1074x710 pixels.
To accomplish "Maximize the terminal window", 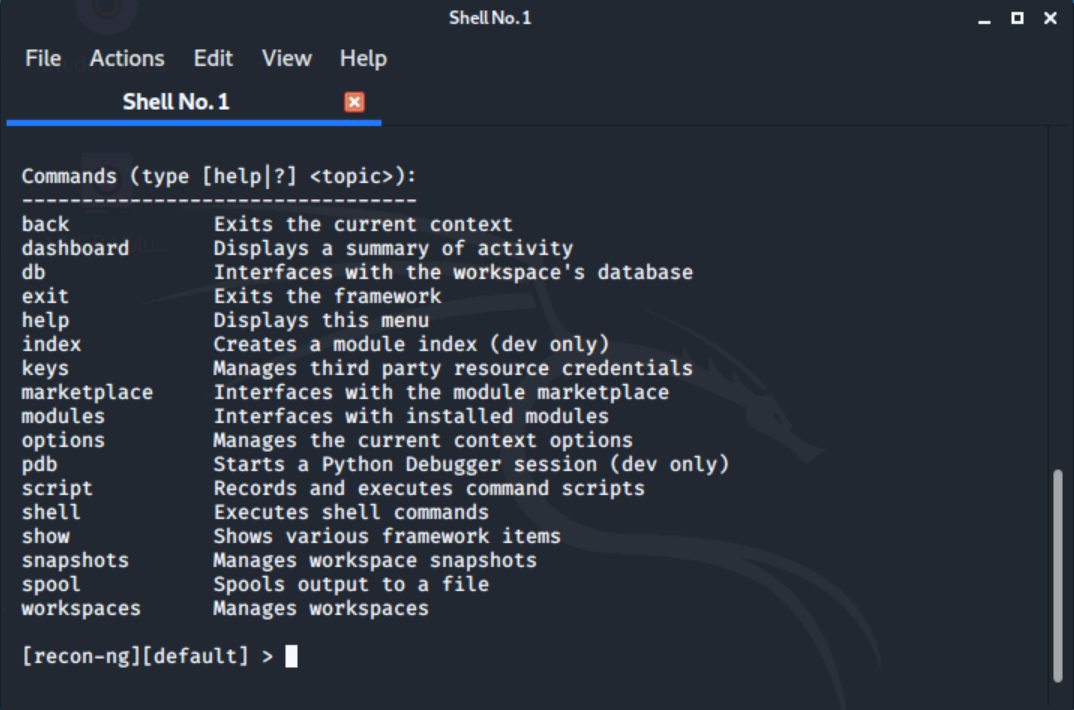I will click(1017, 18).
